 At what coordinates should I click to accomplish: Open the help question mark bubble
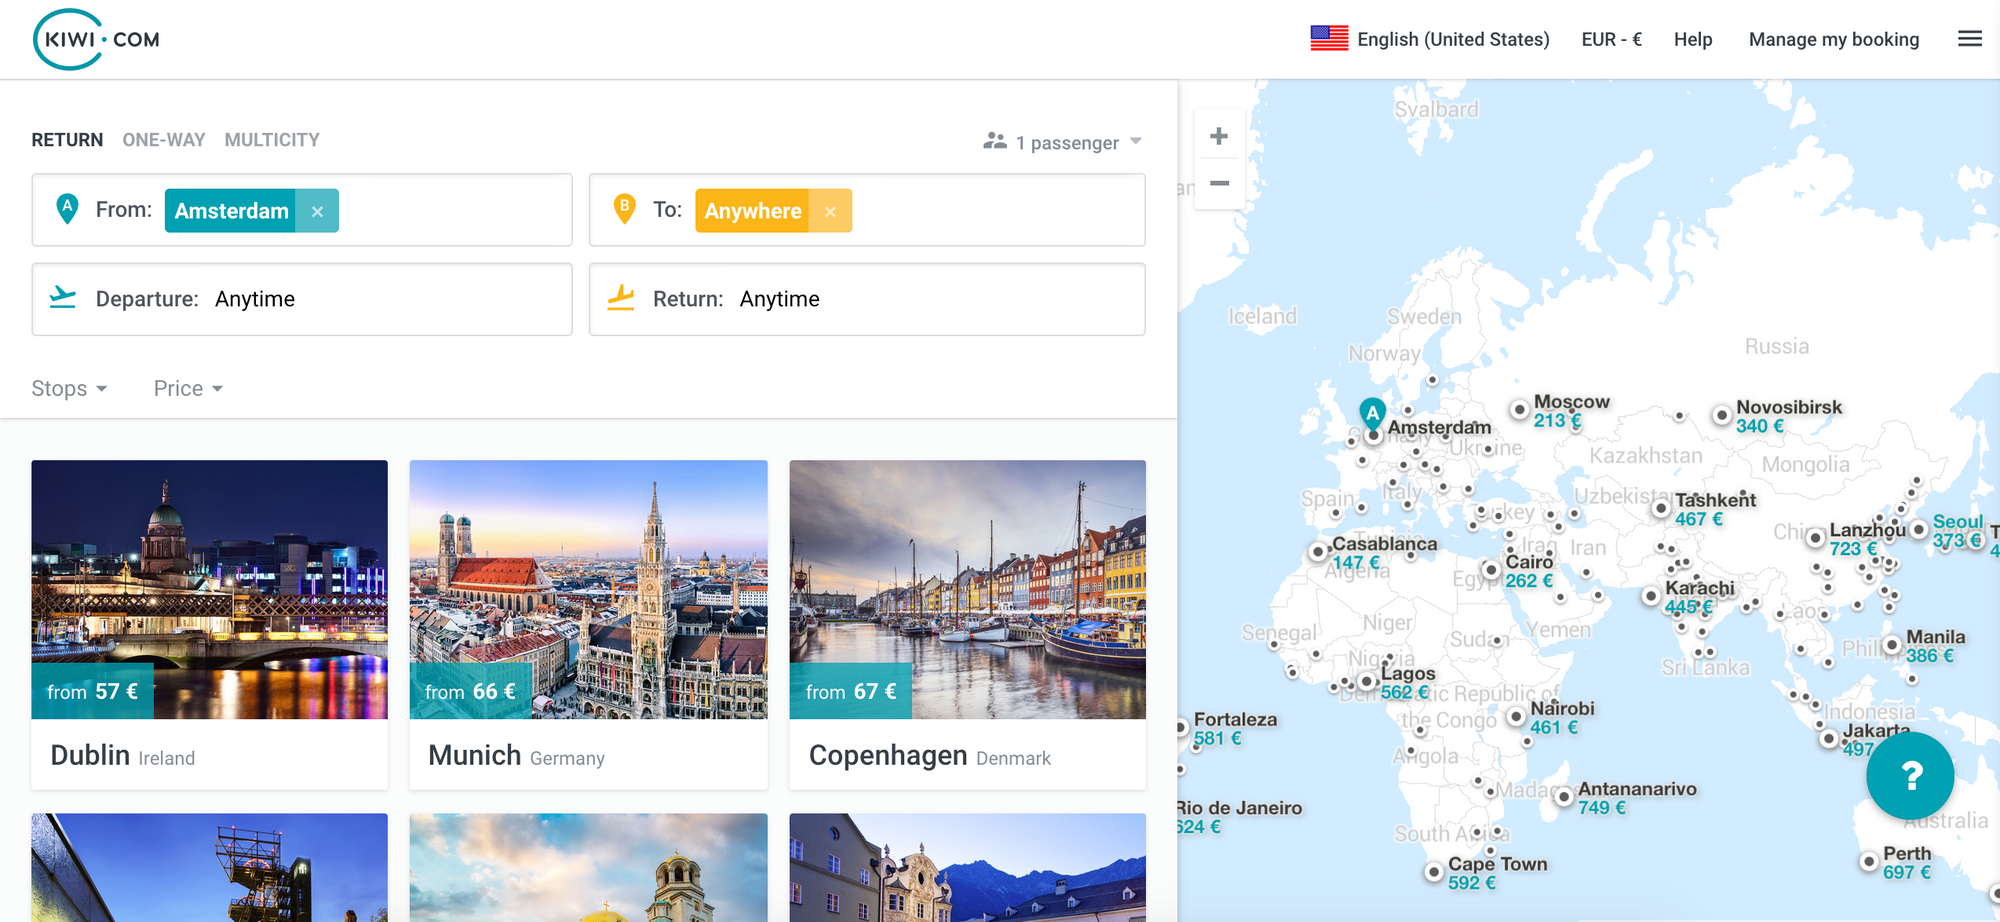click(1910, 776)
